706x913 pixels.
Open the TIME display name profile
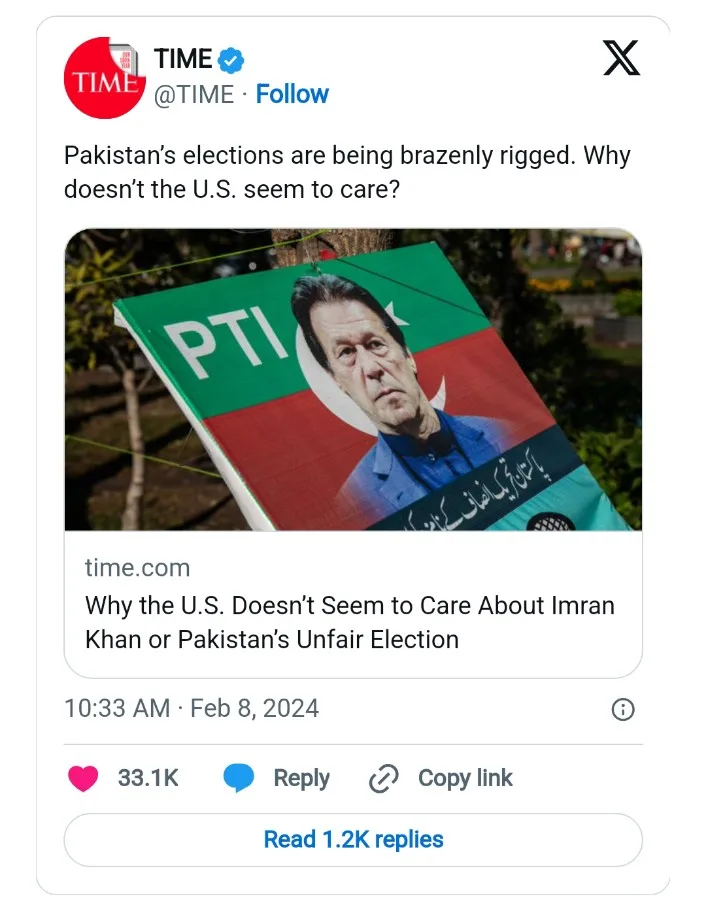pos(183,59)
